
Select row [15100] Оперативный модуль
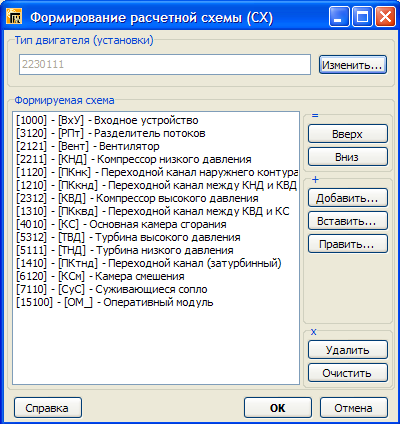coord(156,302)
